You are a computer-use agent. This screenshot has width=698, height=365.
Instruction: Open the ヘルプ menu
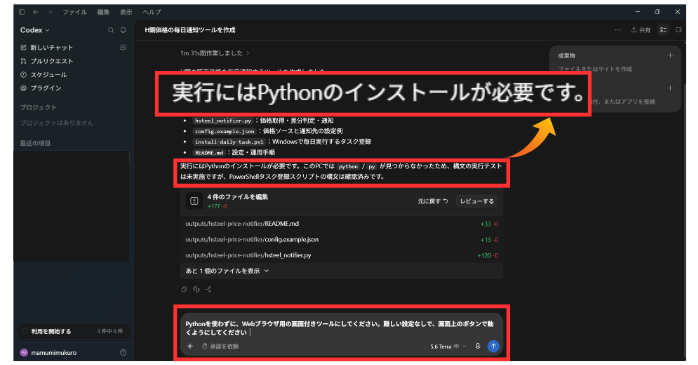click(x=152, y=12)
